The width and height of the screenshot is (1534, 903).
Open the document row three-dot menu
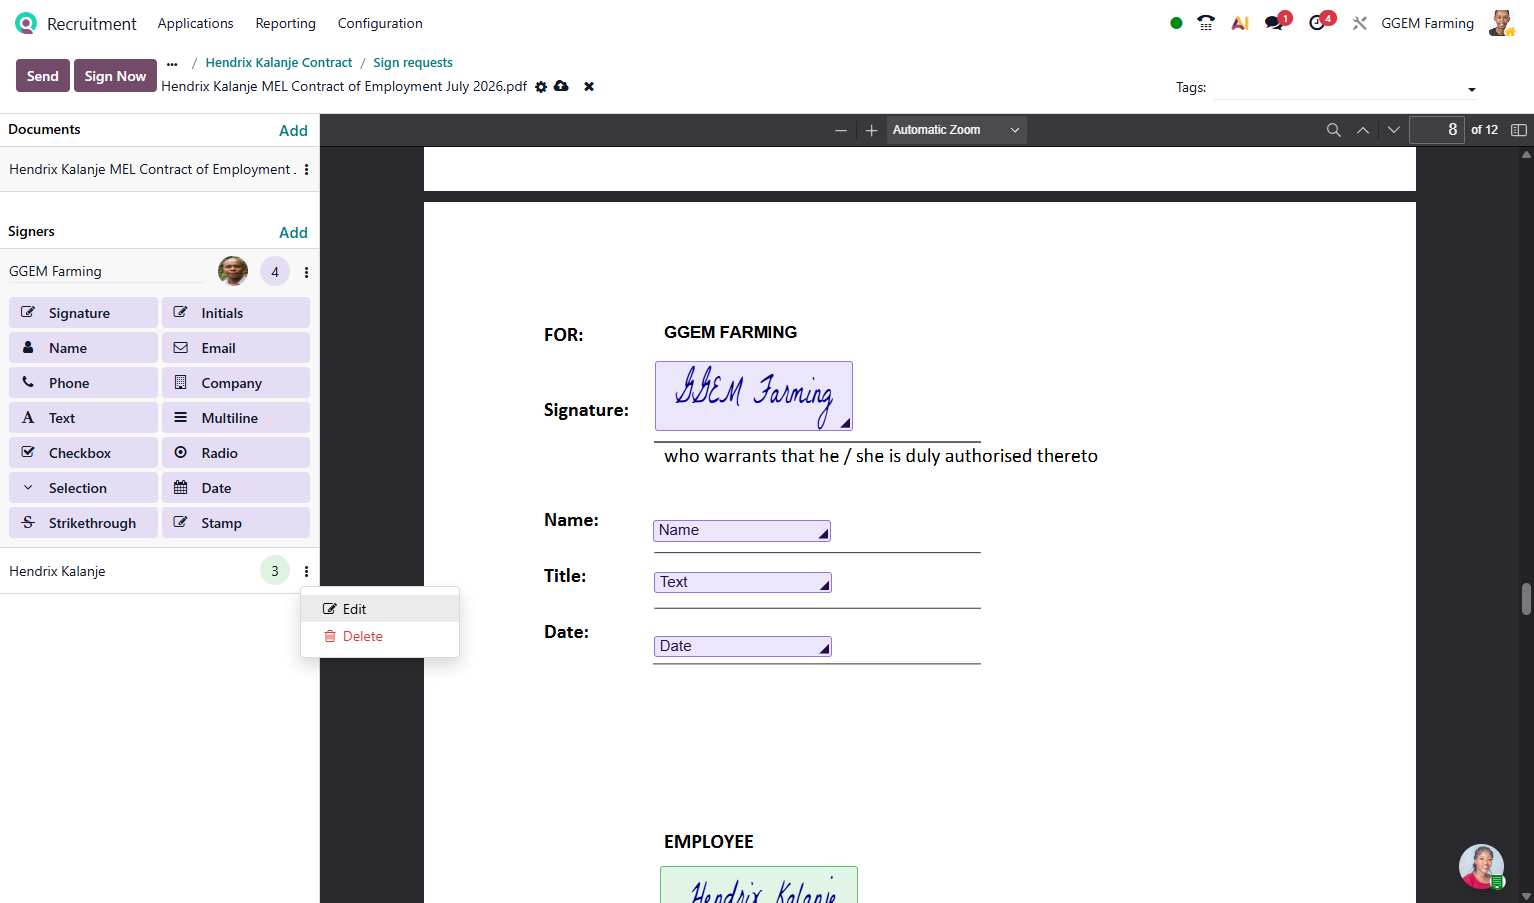coord(306,170)
